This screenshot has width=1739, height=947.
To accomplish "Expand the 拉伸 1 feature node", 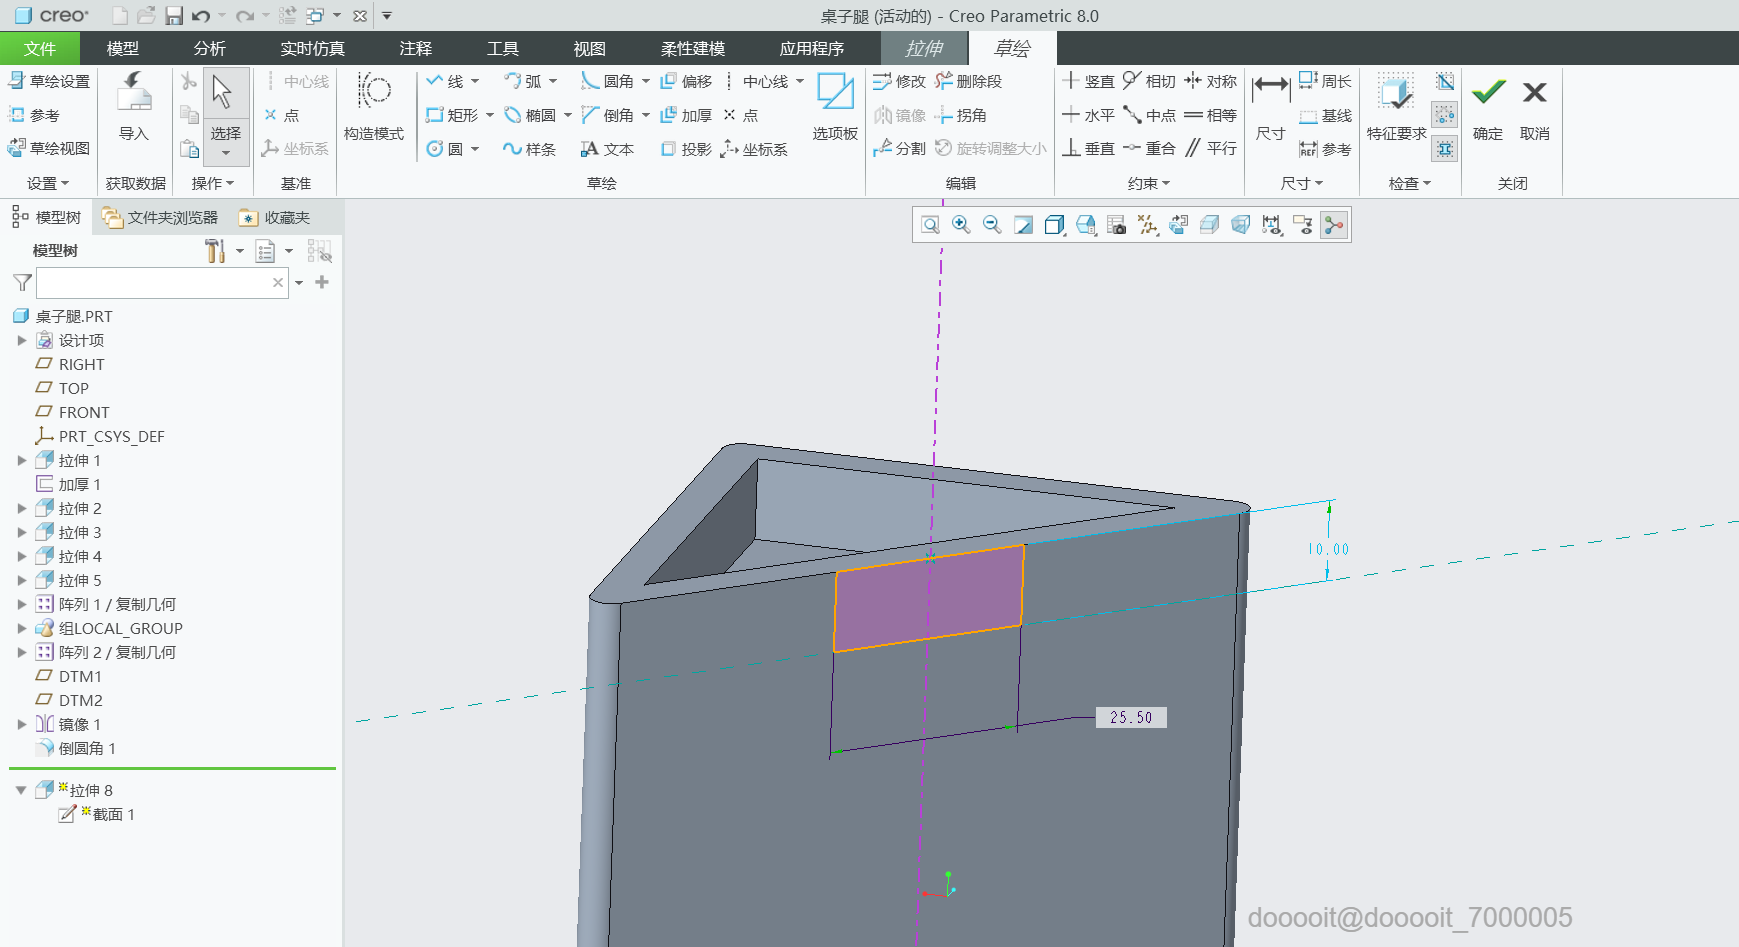I will click(x=22, y=461).
